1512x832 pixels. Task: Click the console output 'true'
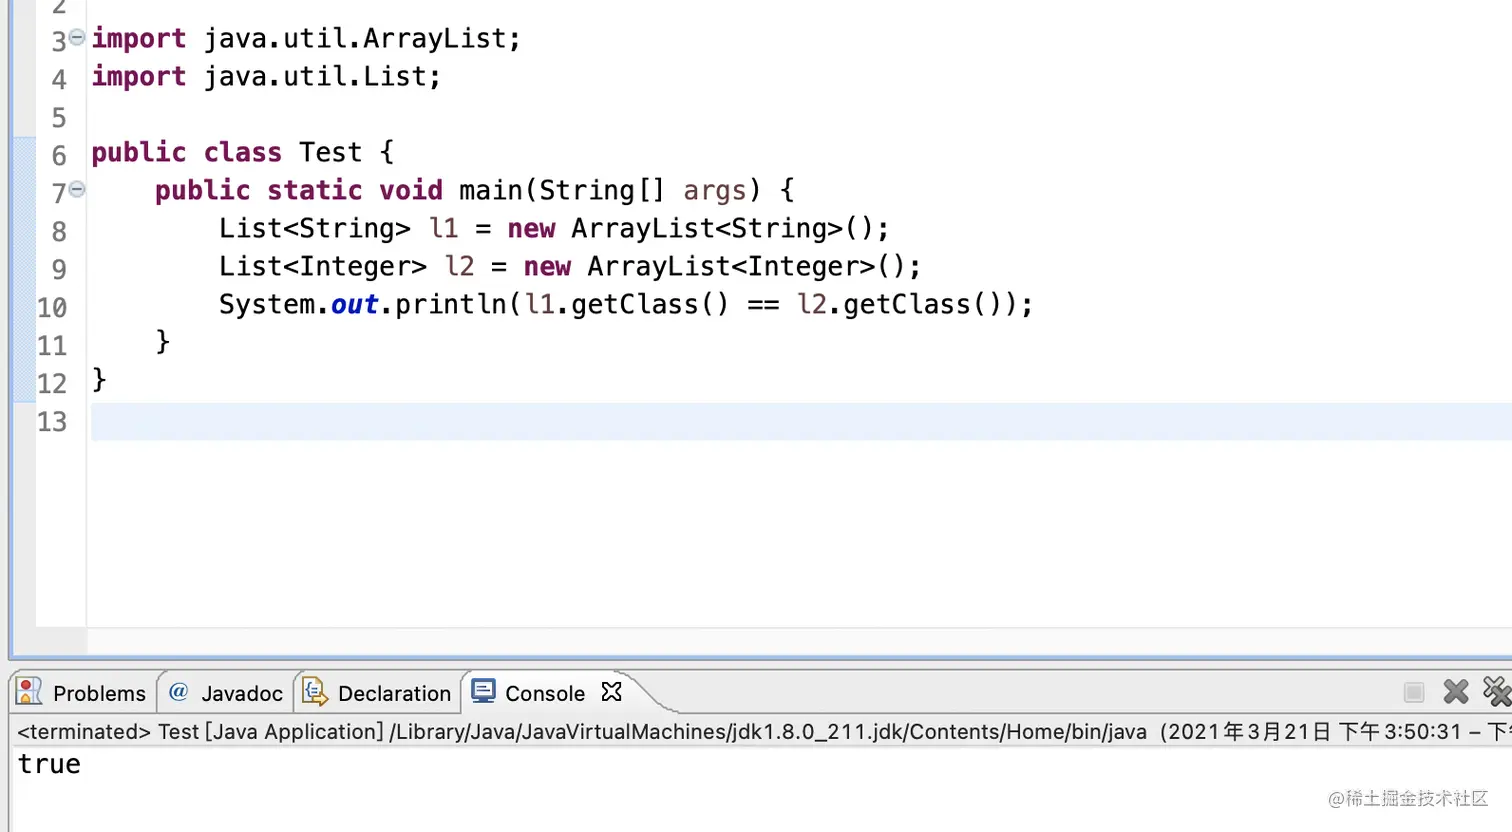[49, 764]
